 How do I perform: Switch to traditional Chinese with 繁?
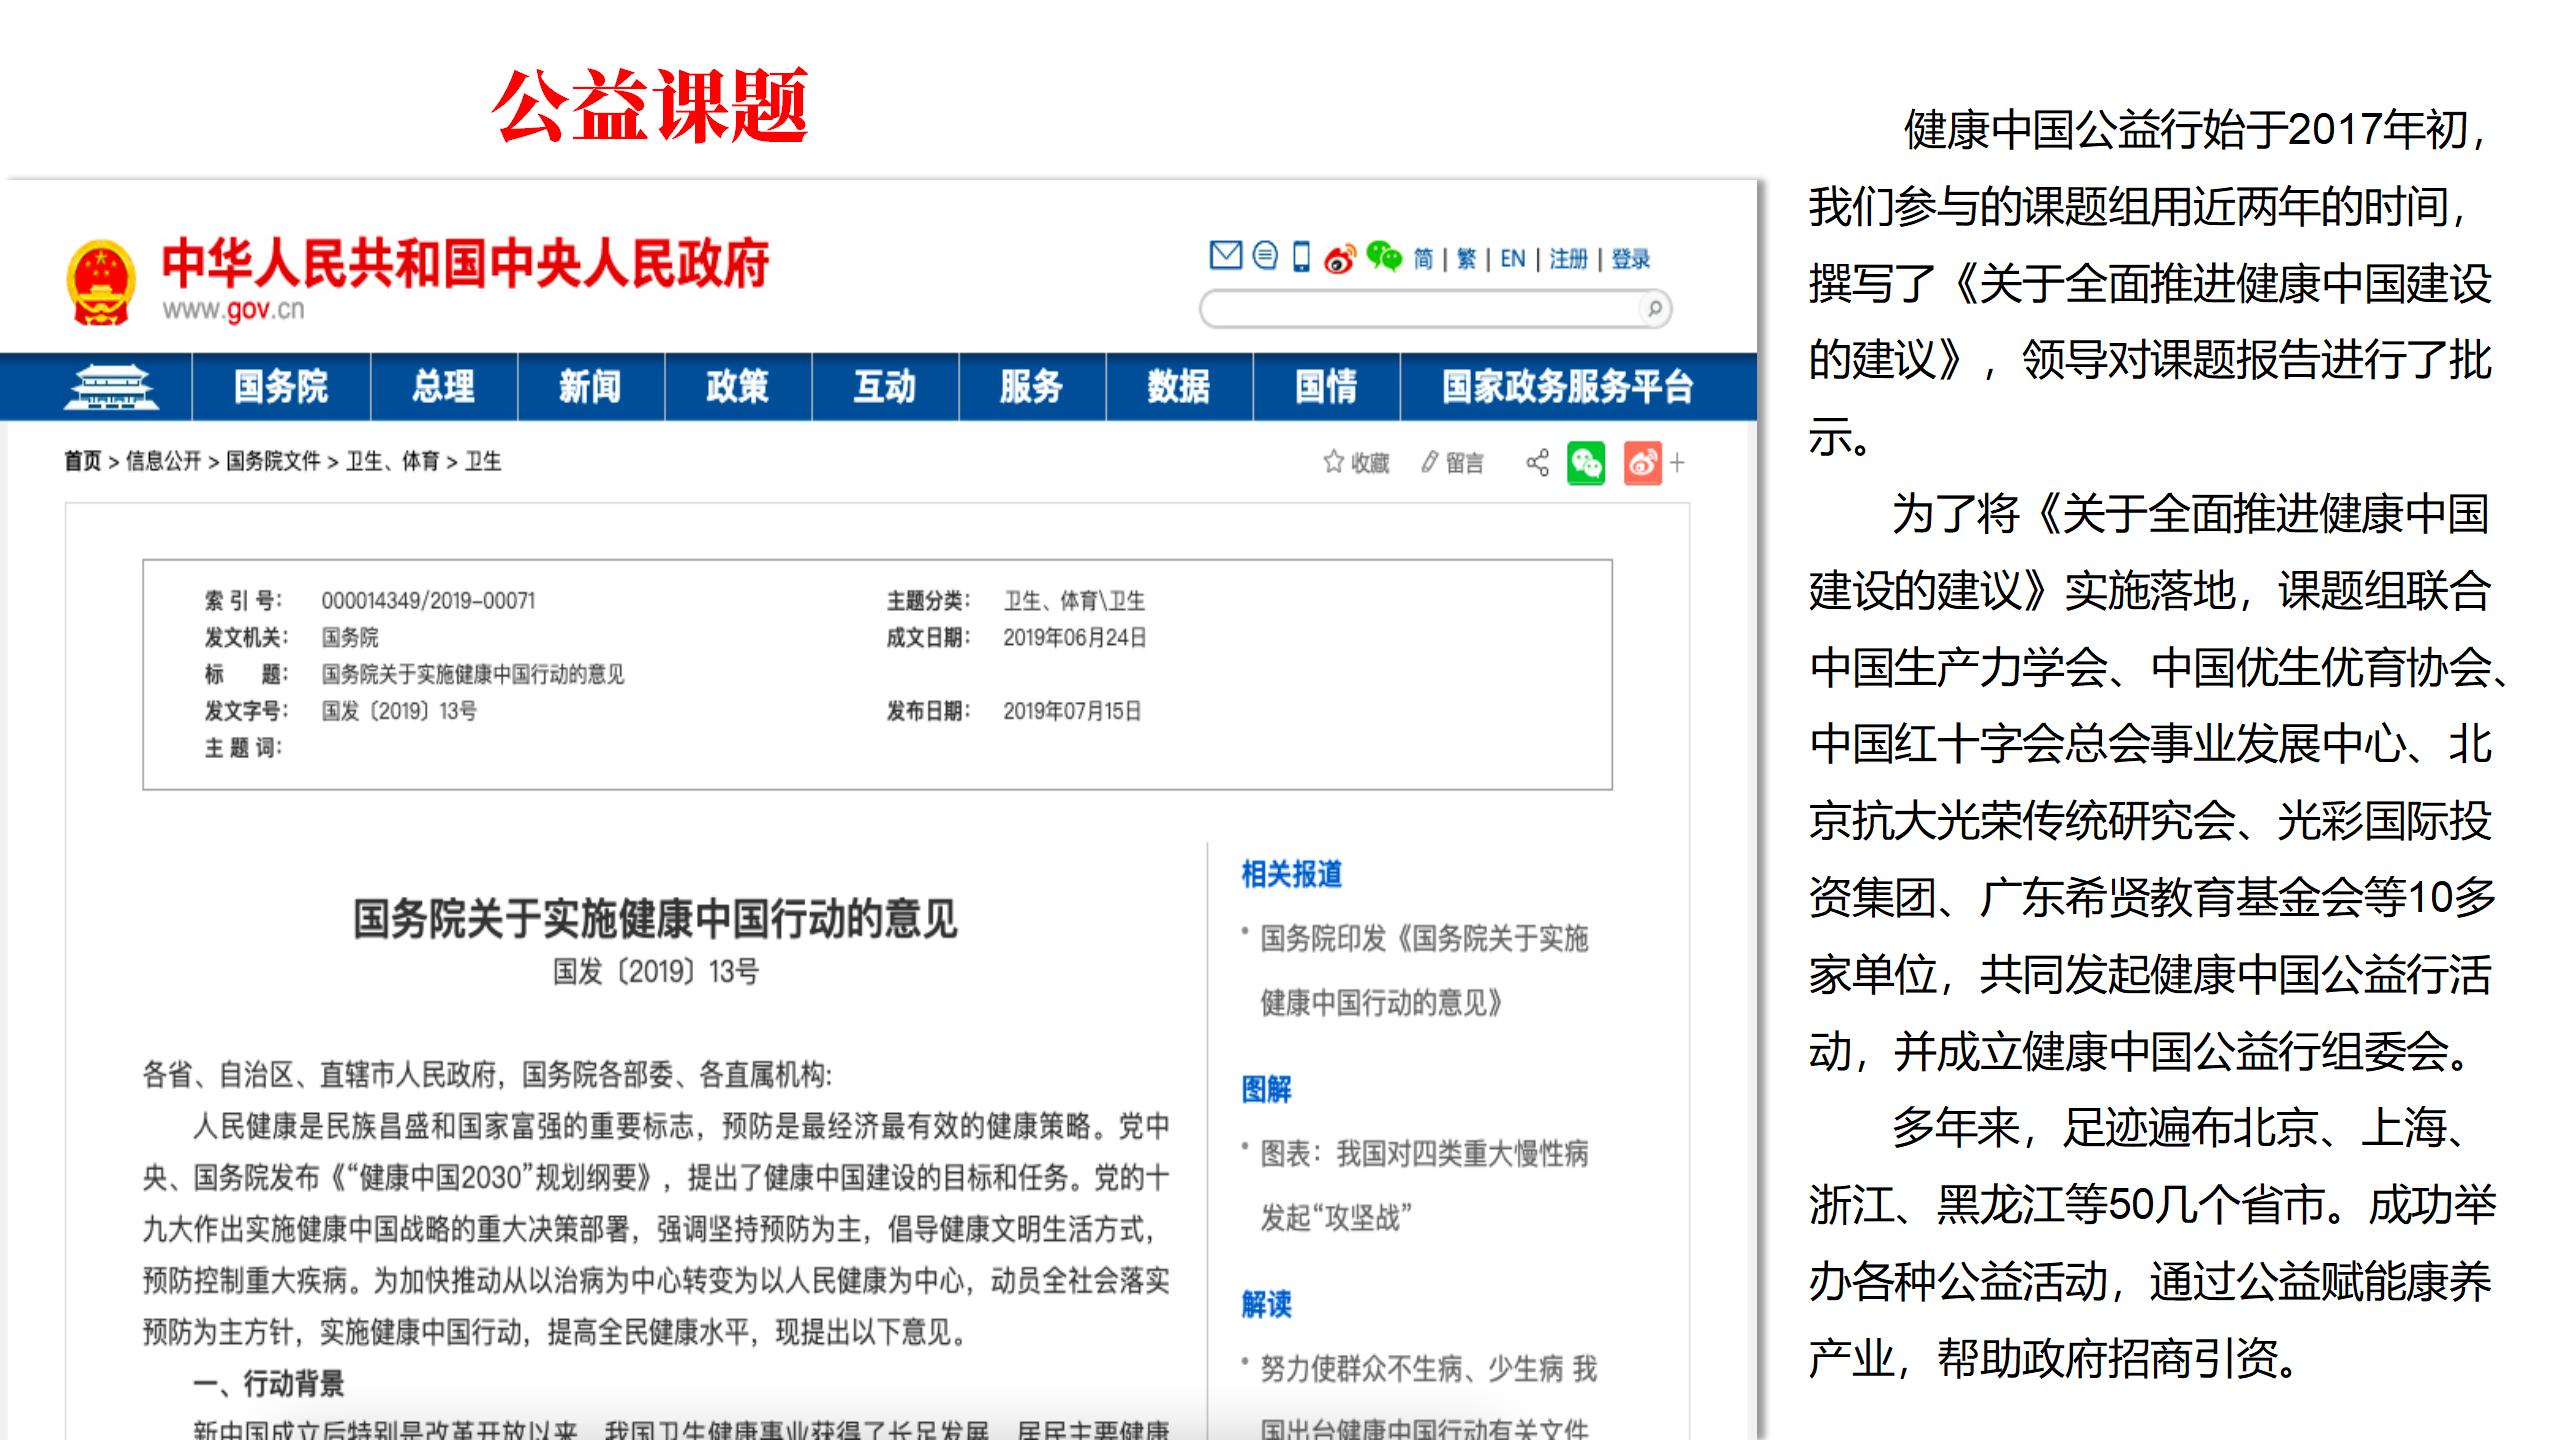1466,260
